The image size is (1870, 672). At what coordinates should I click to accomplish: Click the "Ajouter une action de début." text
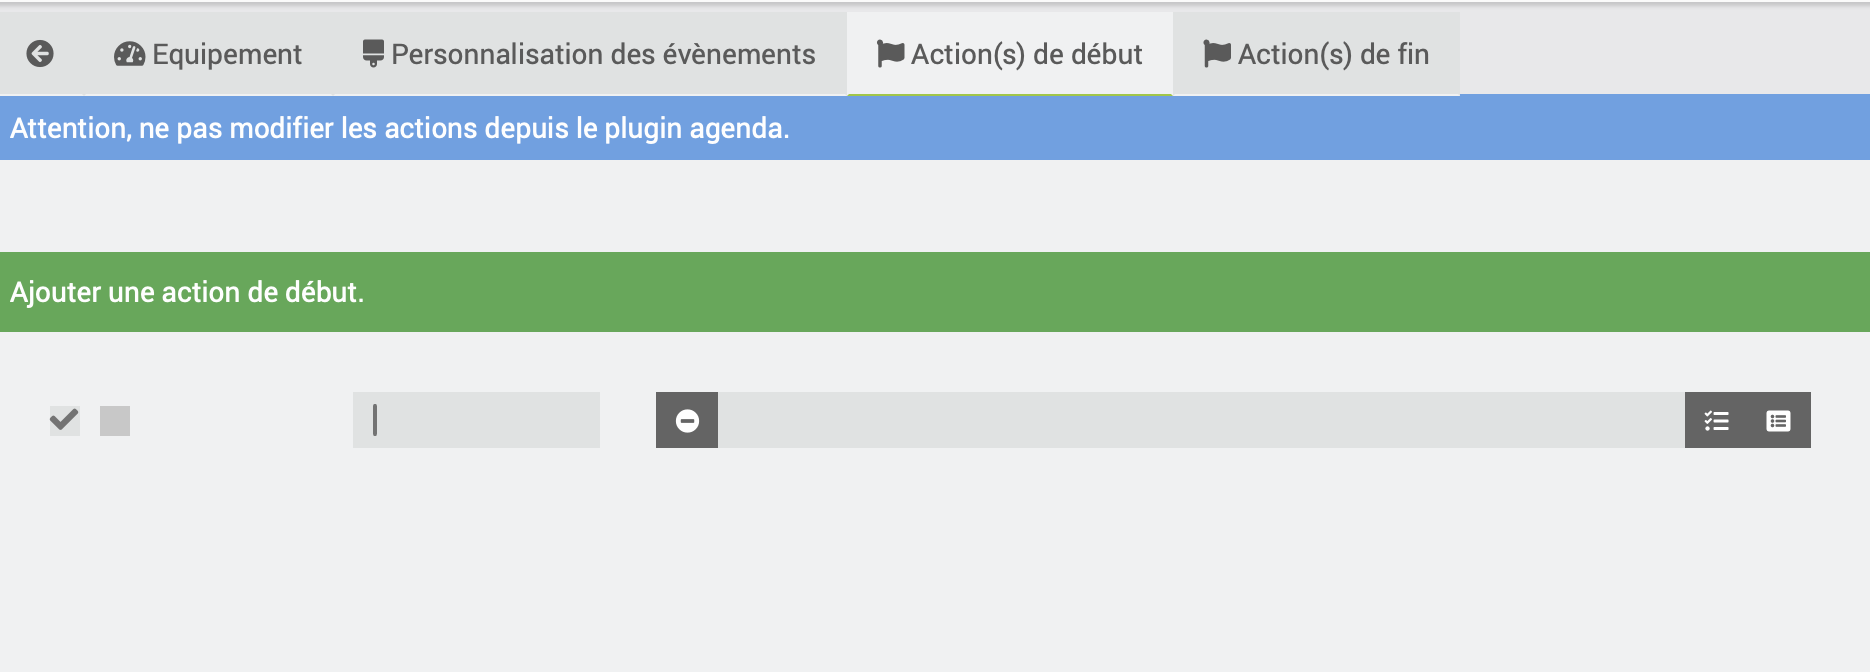coord(187,292)
